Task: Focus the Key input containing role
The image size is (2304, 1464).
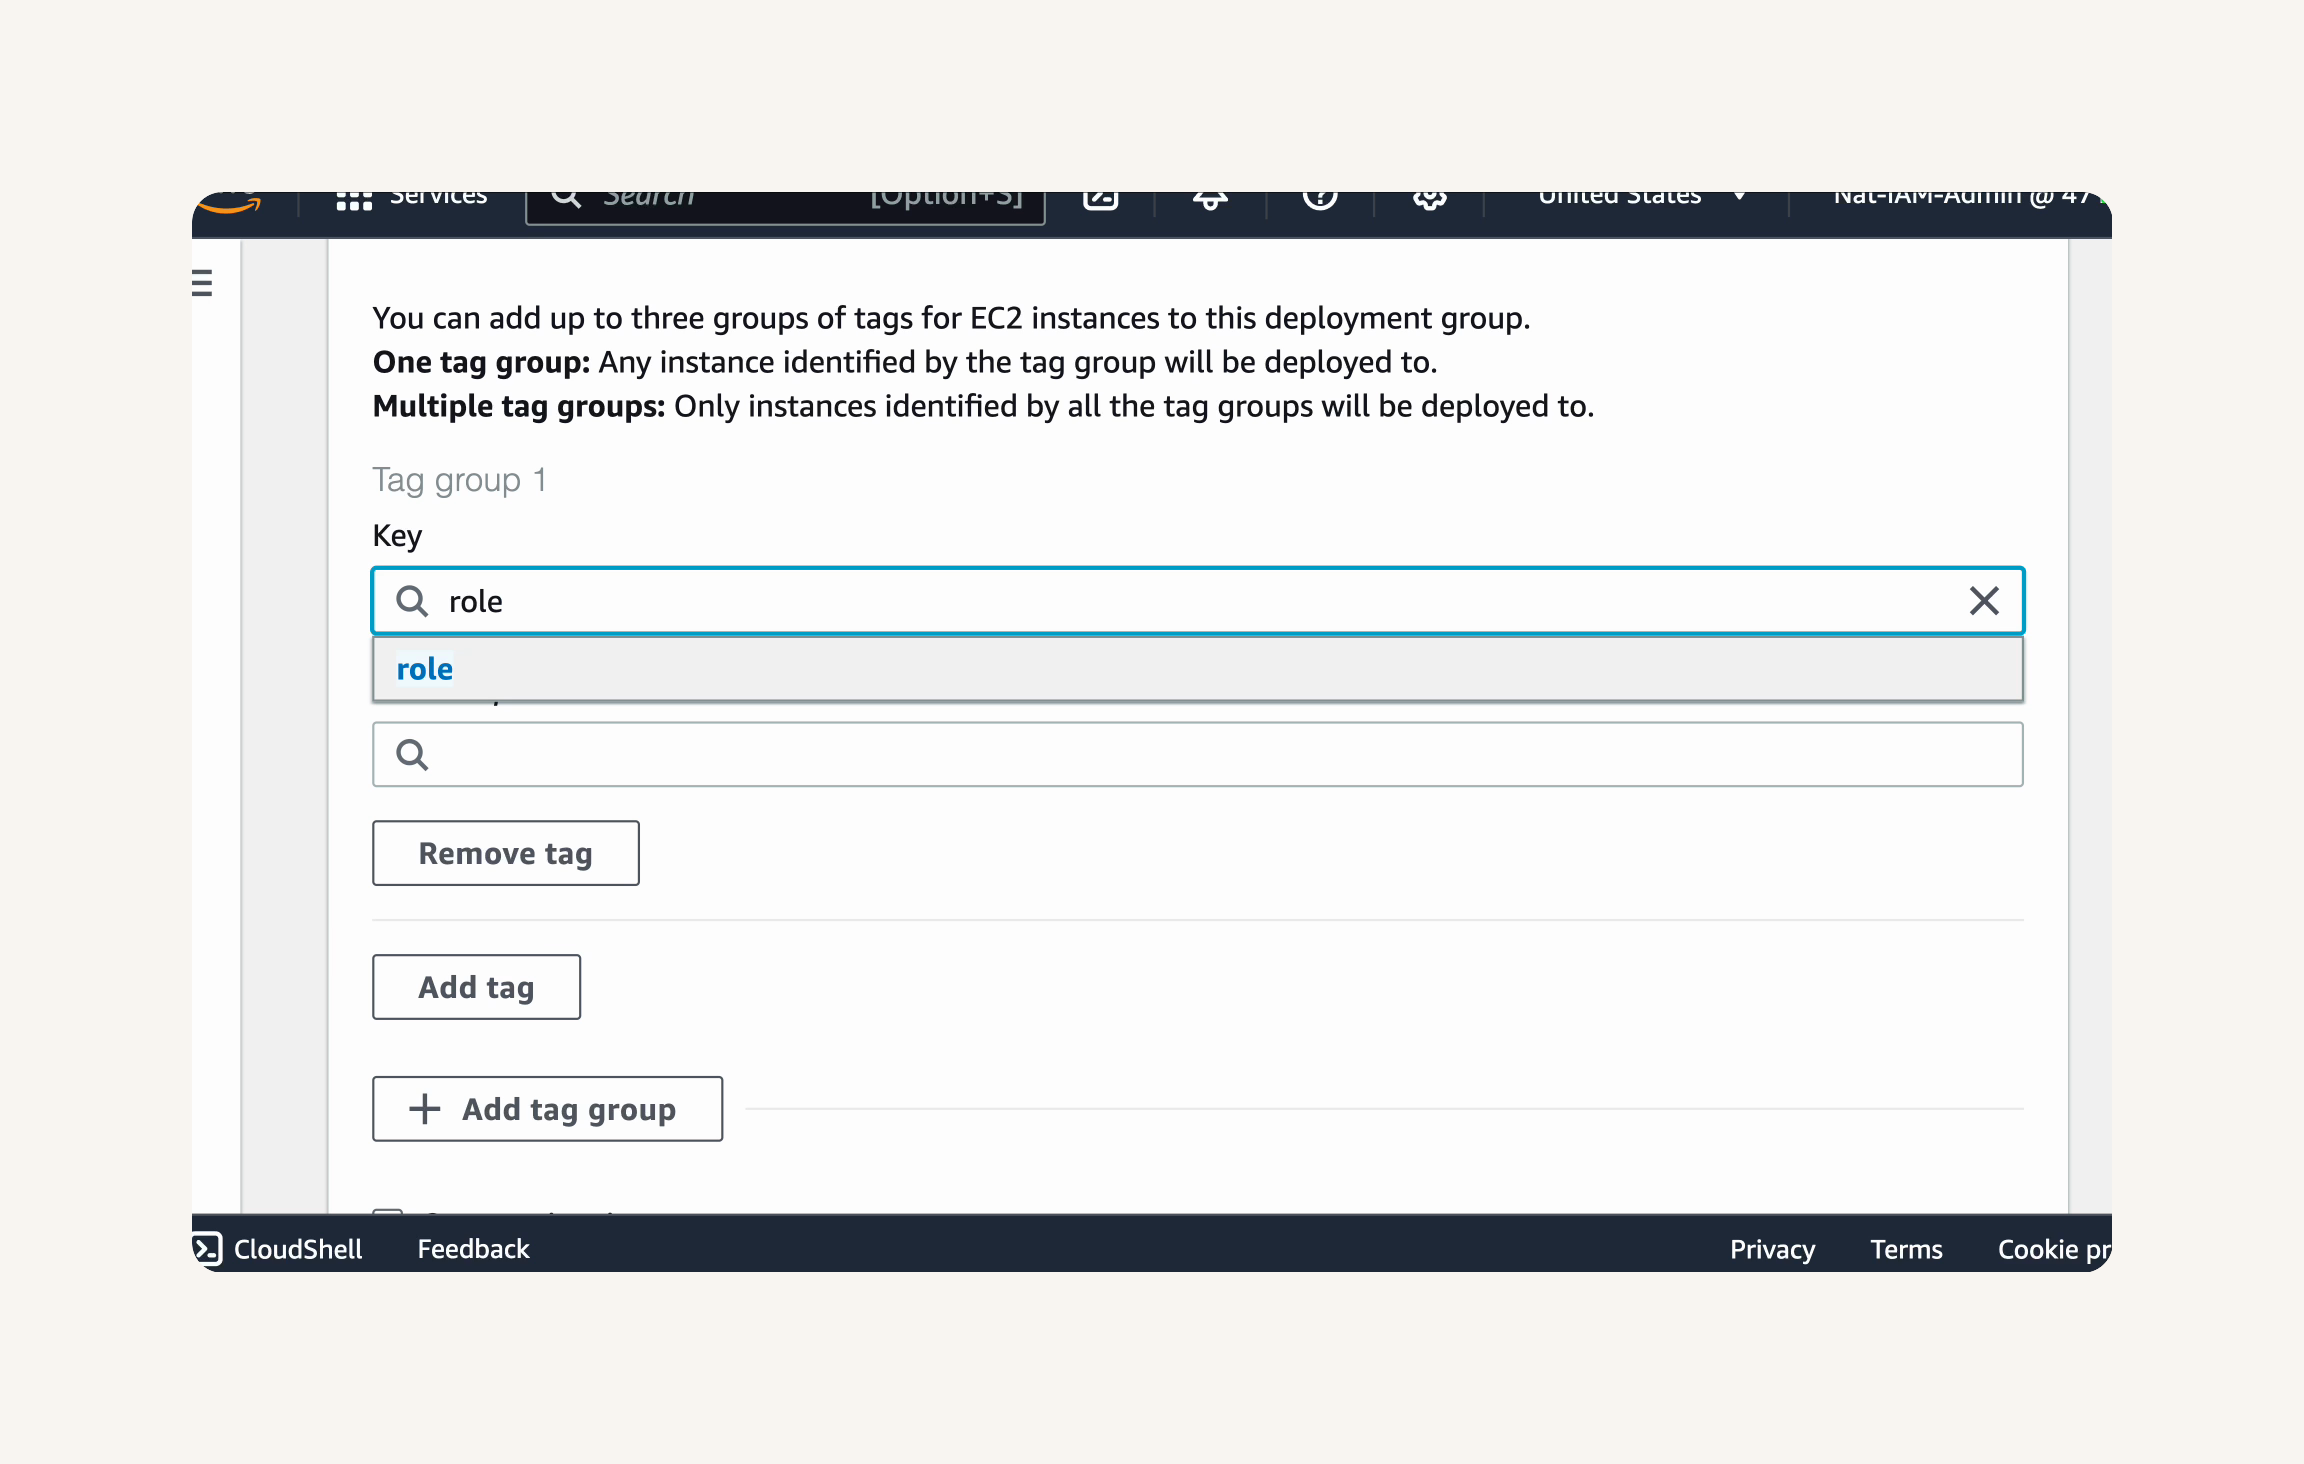Action: (x=1198, y=601)
